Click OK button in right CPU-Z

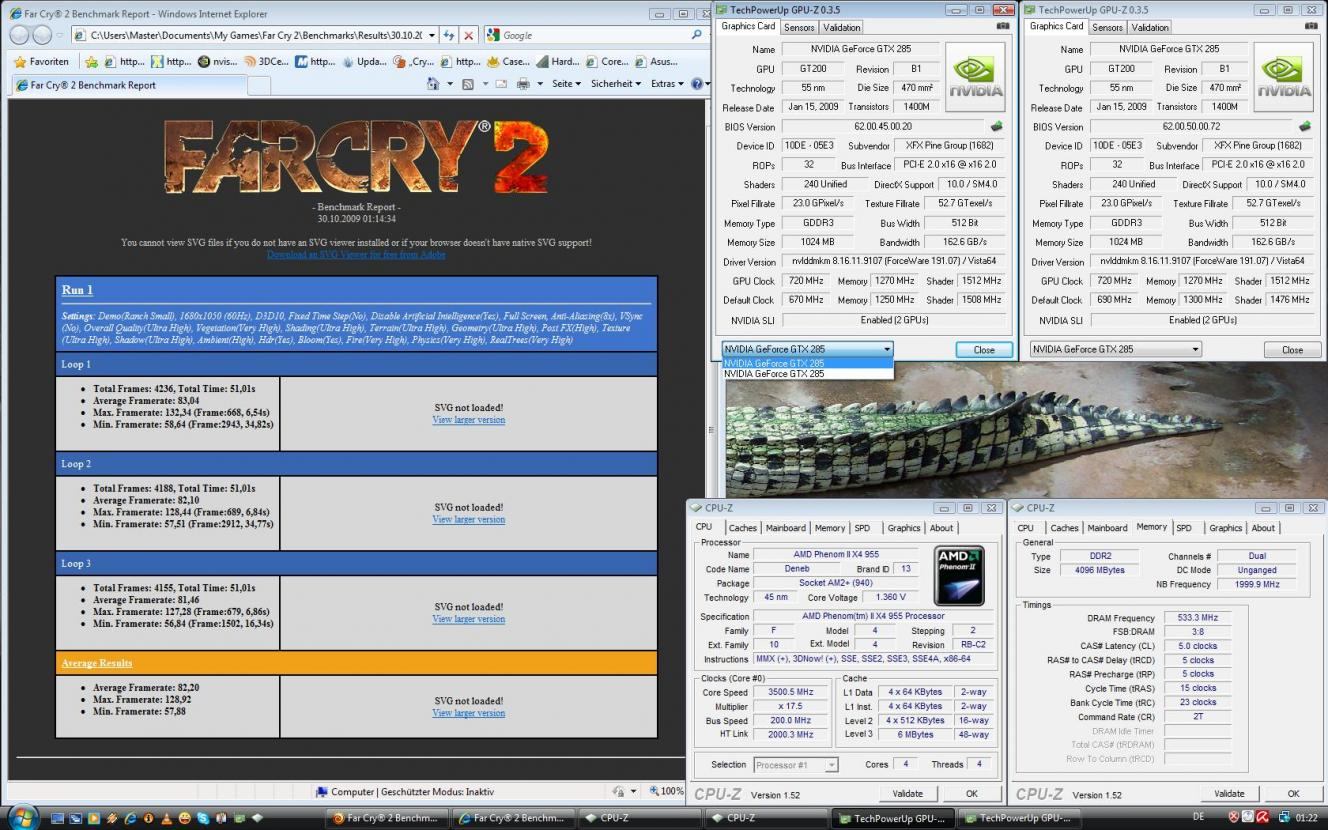click(x=1293, y=794)
